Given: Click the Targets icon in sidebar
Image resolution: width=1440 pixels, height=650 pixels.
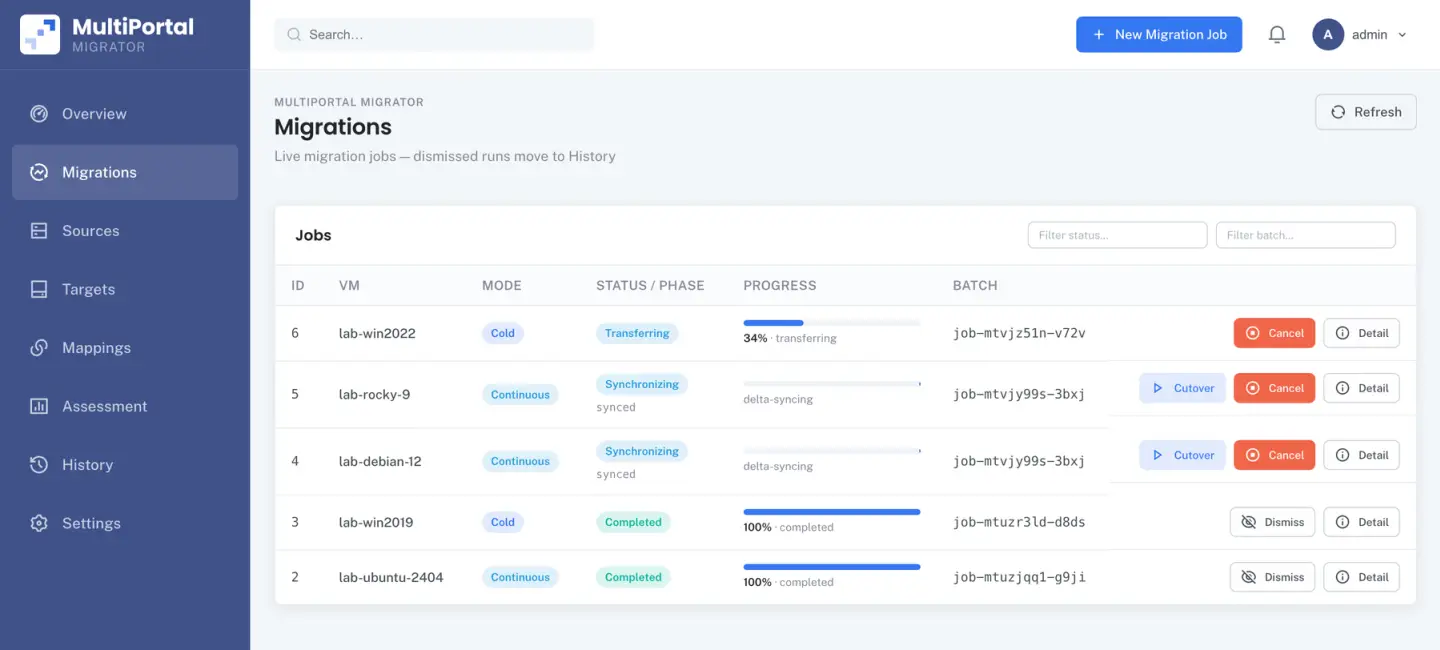Looking at the screenshot, I should [39, 289].
